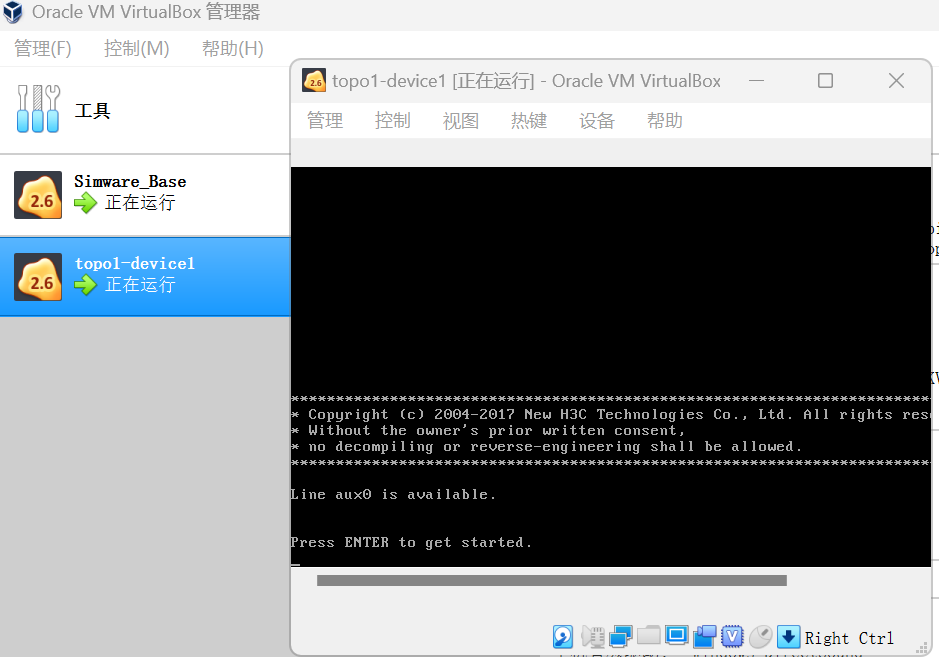
Task: Select the 工具 entry in manager sidebar
Action: (x=145, y=110)
